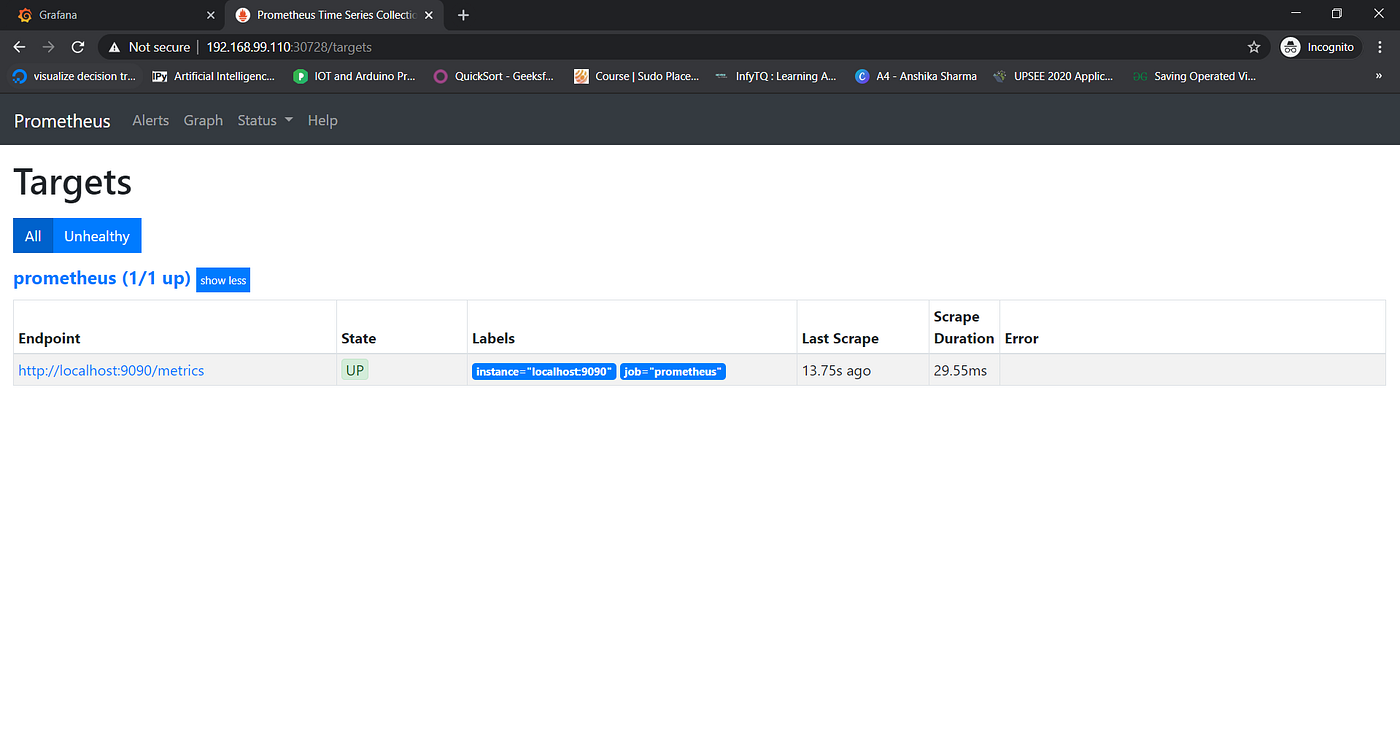Open the Alerts page in navbar
The height and width of the screenshot is (743, 1400).
click(151, 120)
